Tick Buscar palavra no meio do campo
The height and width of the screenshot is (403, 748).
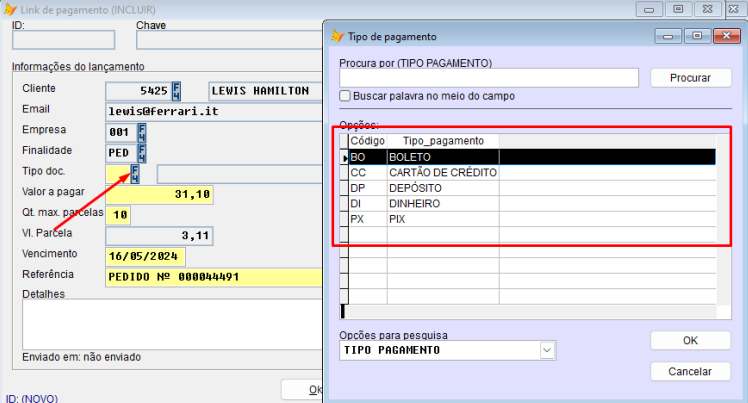pos(345,96)
